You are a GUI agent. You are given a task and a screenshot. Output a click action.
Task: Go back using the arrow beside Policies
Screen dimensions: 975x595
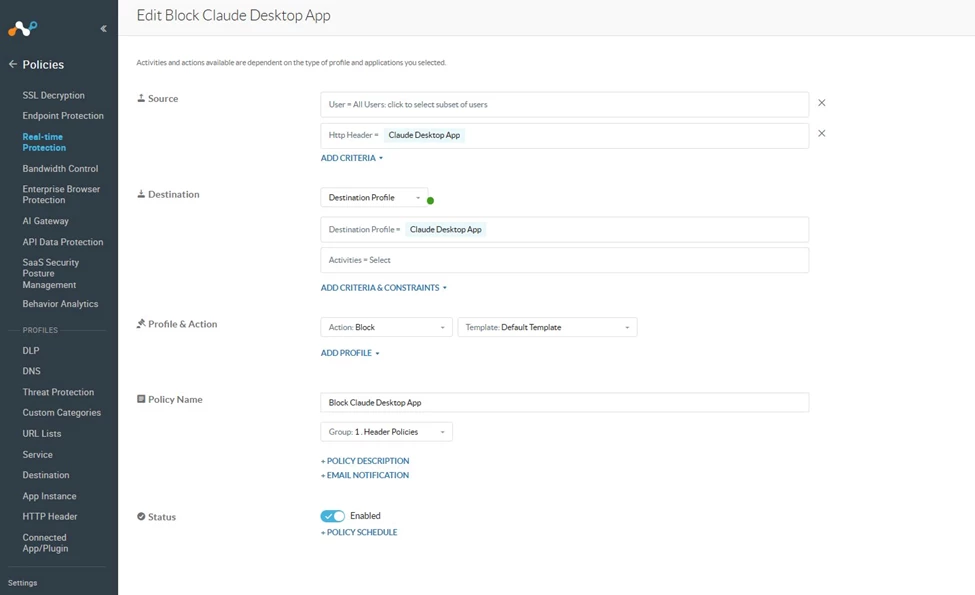pos(12,64)
